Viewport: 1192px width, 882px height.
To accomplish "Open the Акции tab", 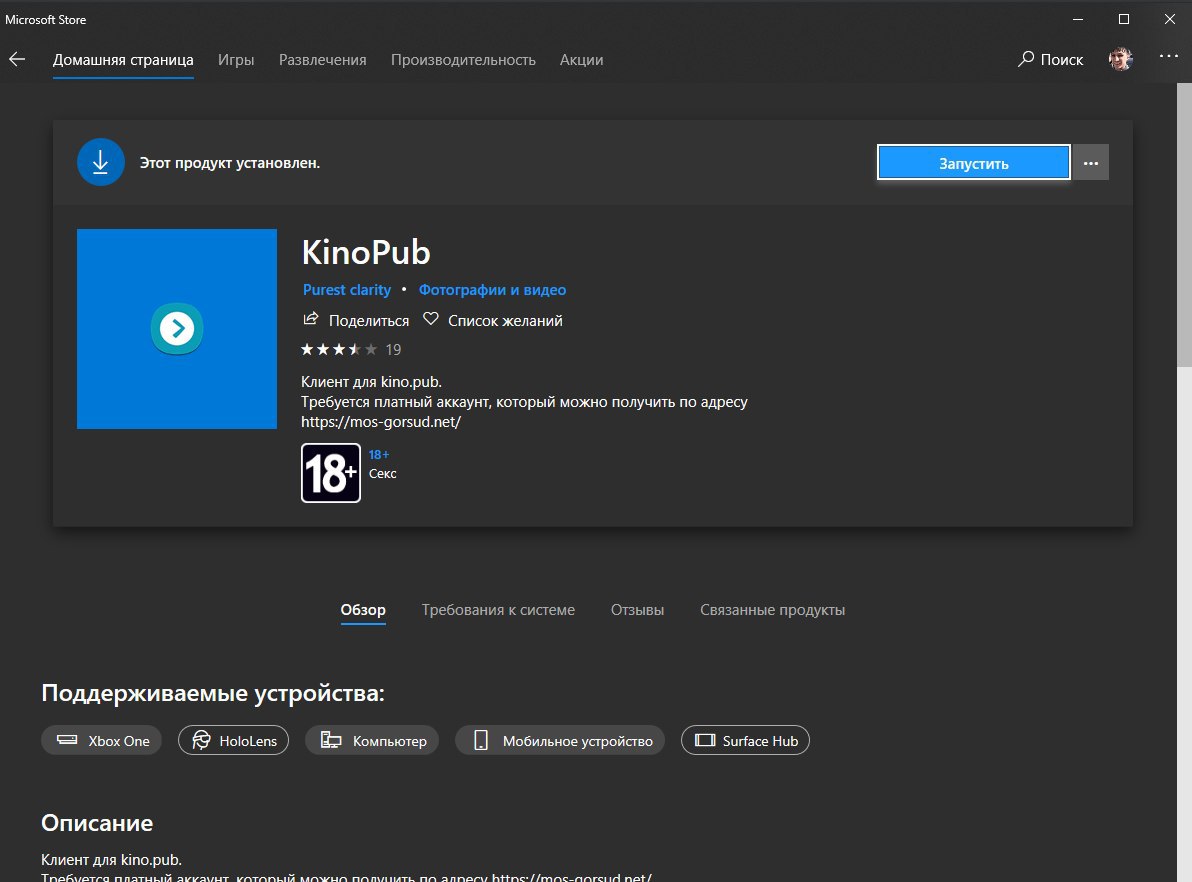I will pyautogui.click(x=582, y=60).
